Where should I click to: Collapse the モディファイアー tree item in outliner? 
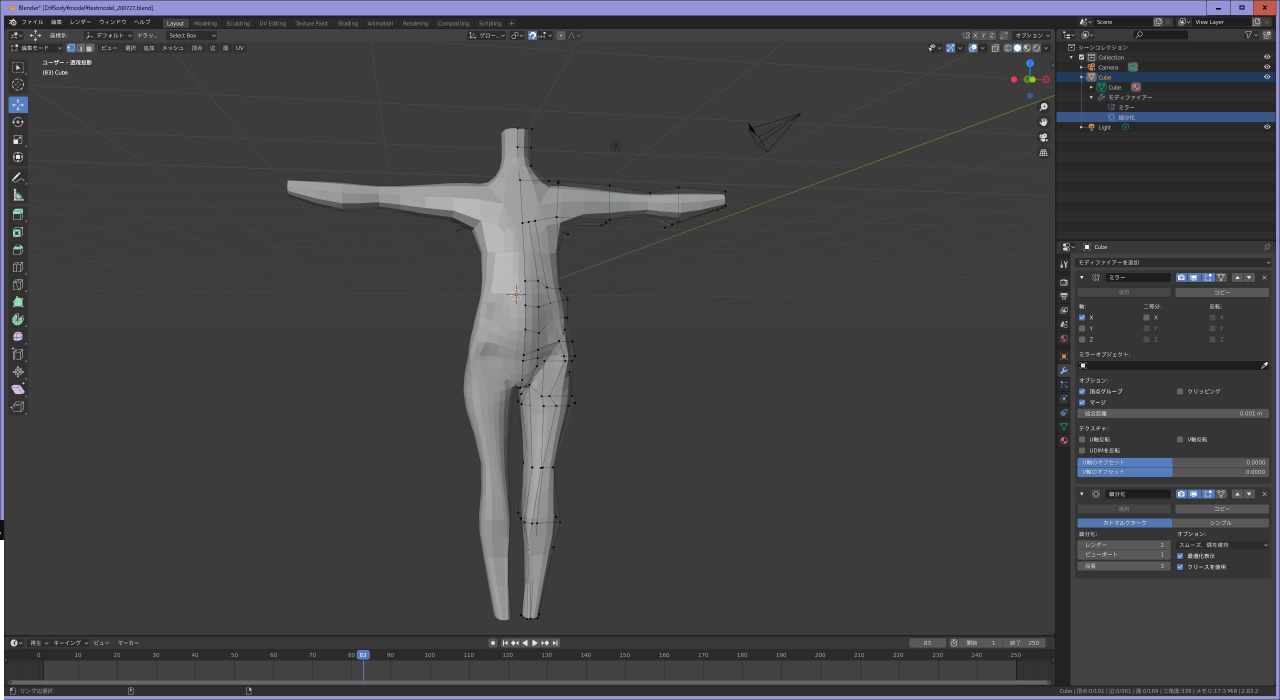[1092, 97]
